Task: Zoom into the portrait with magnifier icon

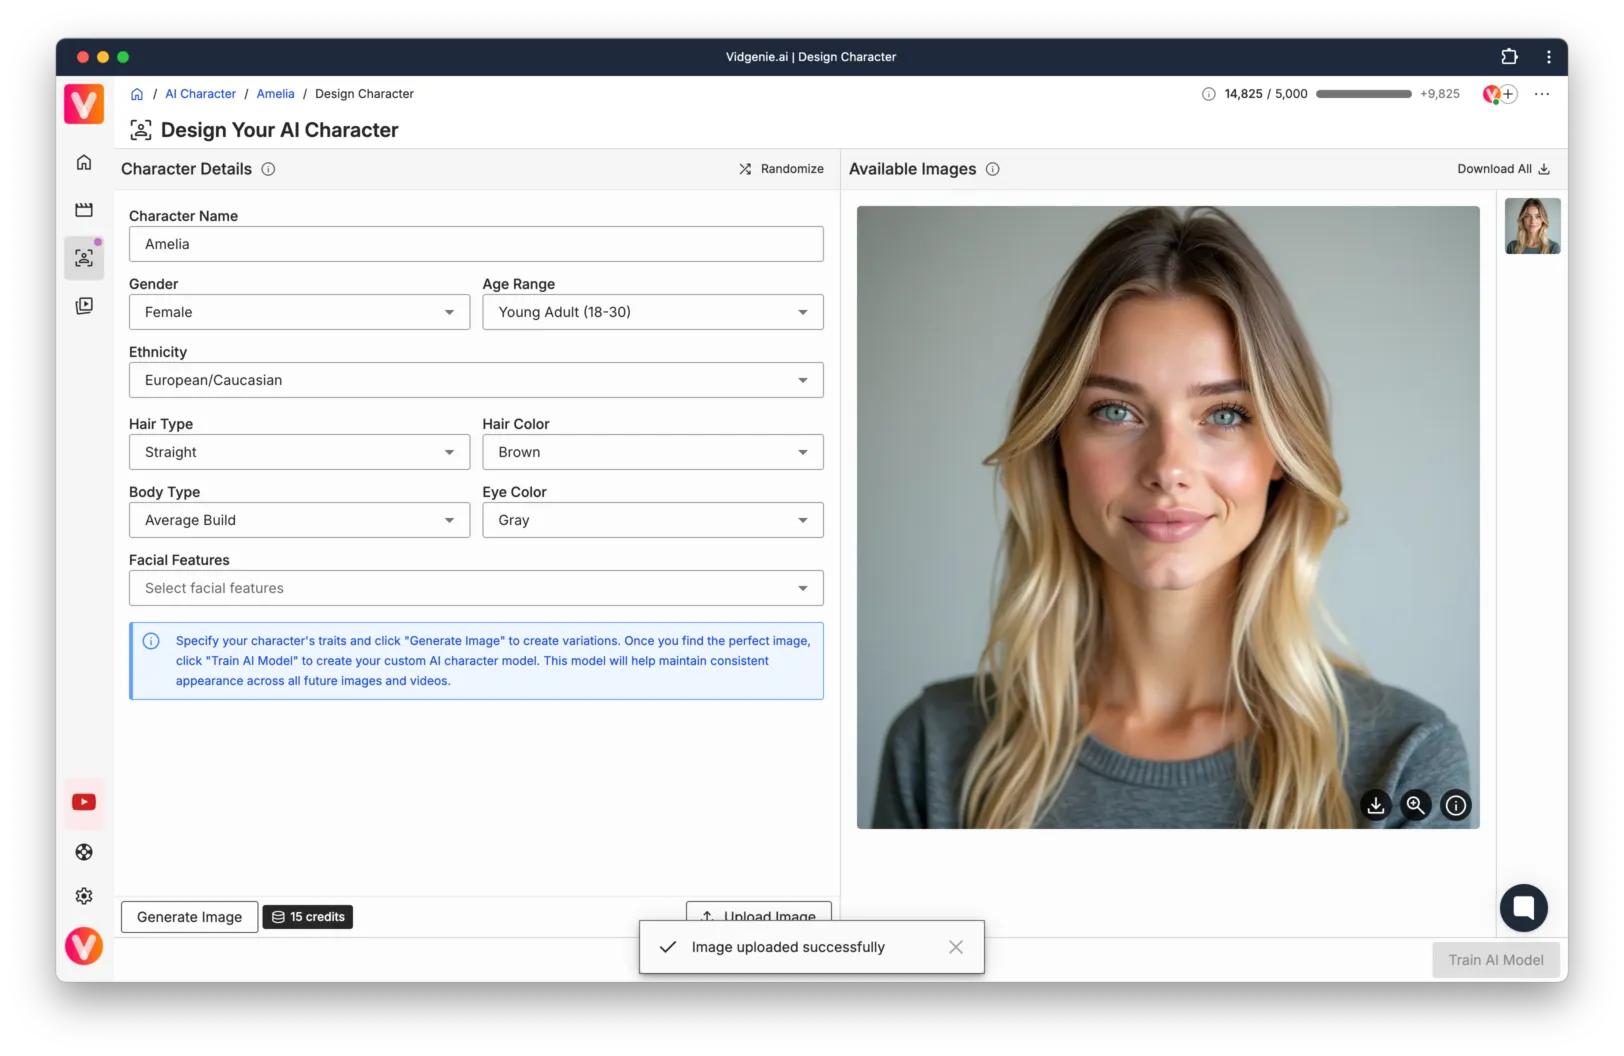Action: click(x=1416, y=805)
